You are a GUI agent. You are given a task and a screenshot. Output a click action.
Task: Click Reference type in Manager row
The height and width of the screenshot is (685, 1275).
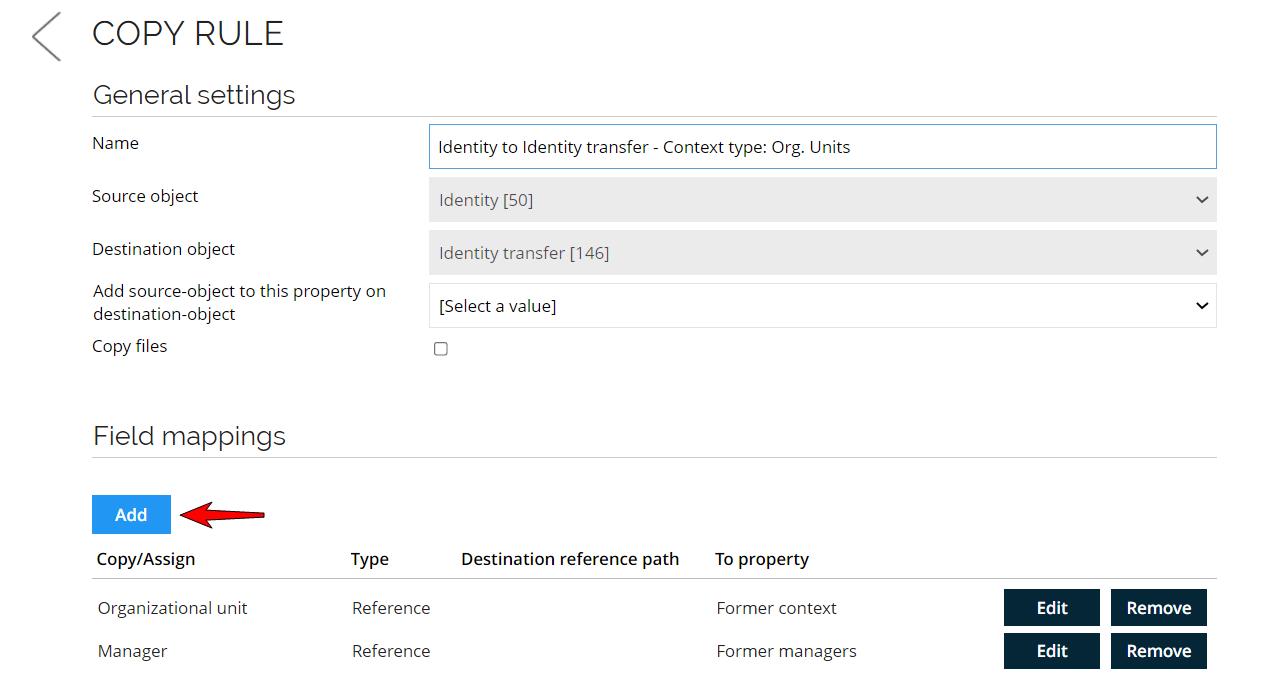click(x=391, y=651)
